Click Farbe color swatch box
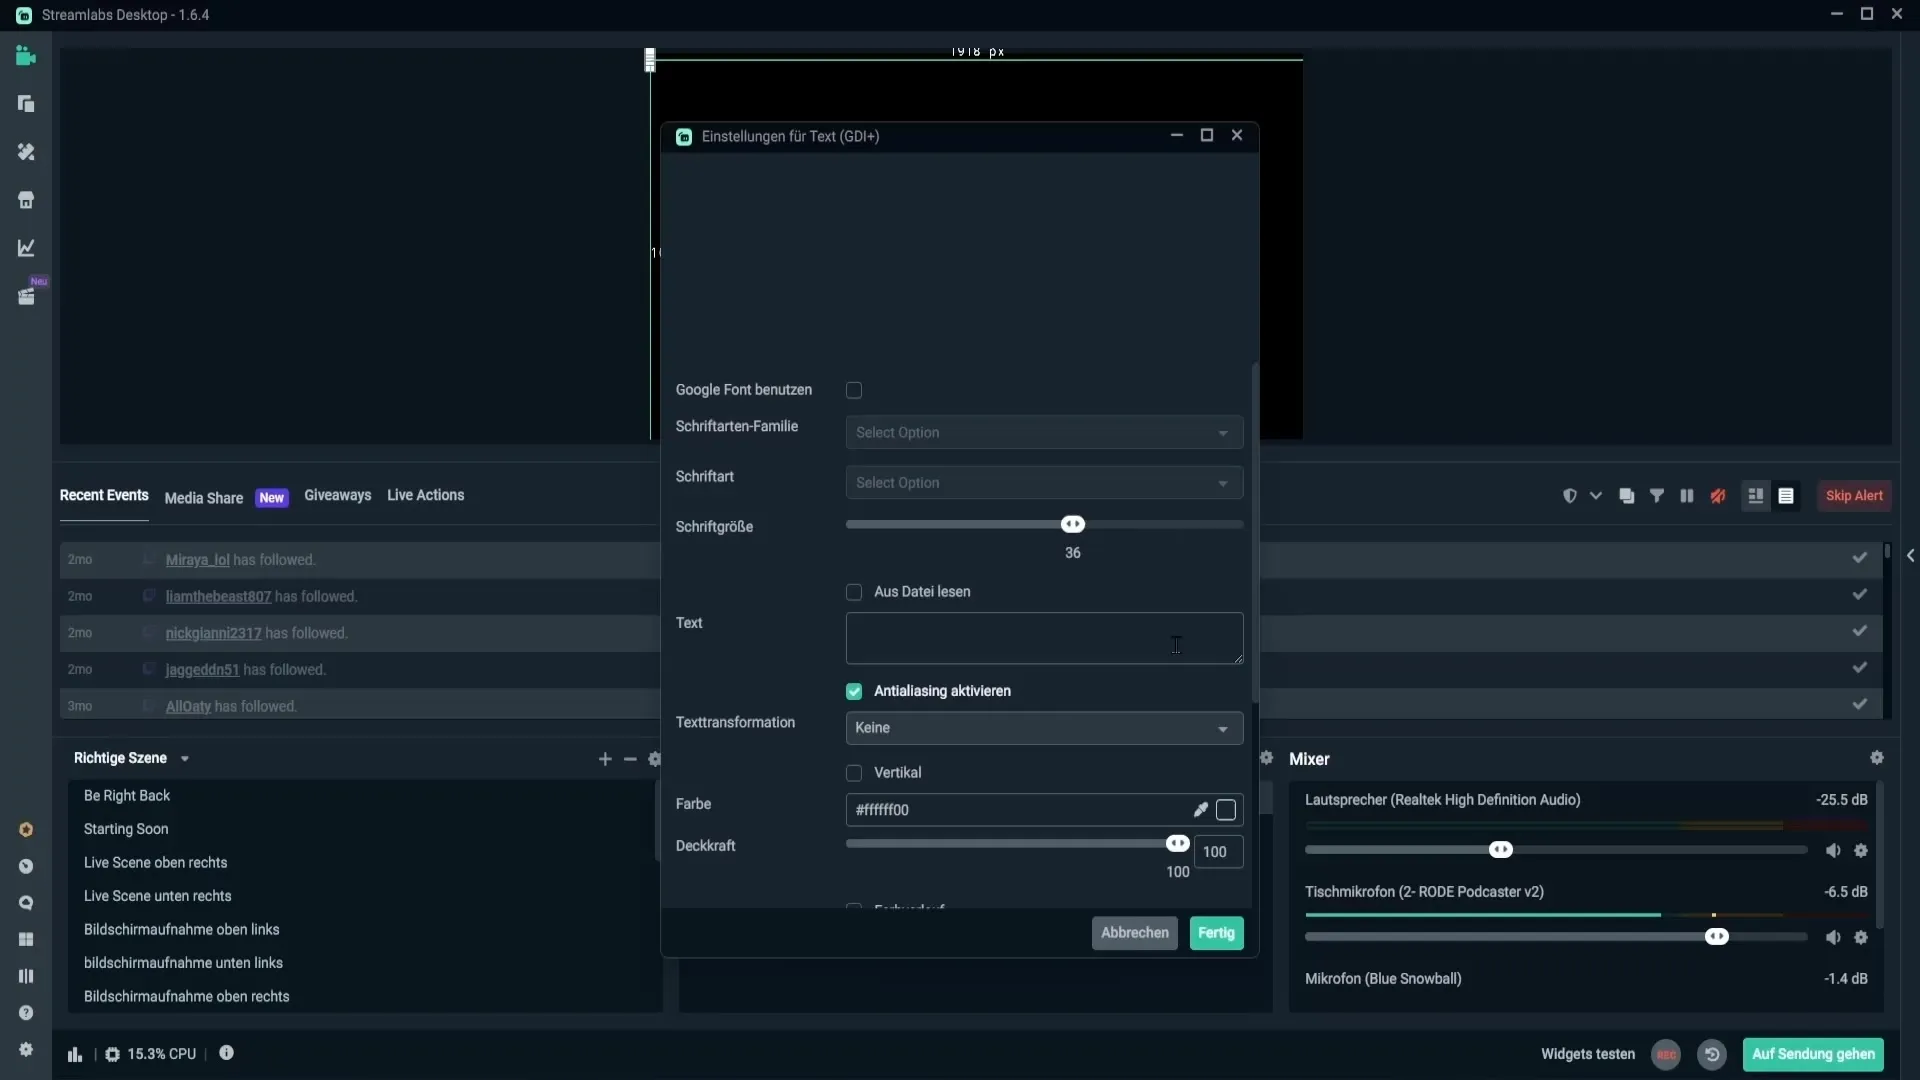1920x1080 pixels. 1226,810
